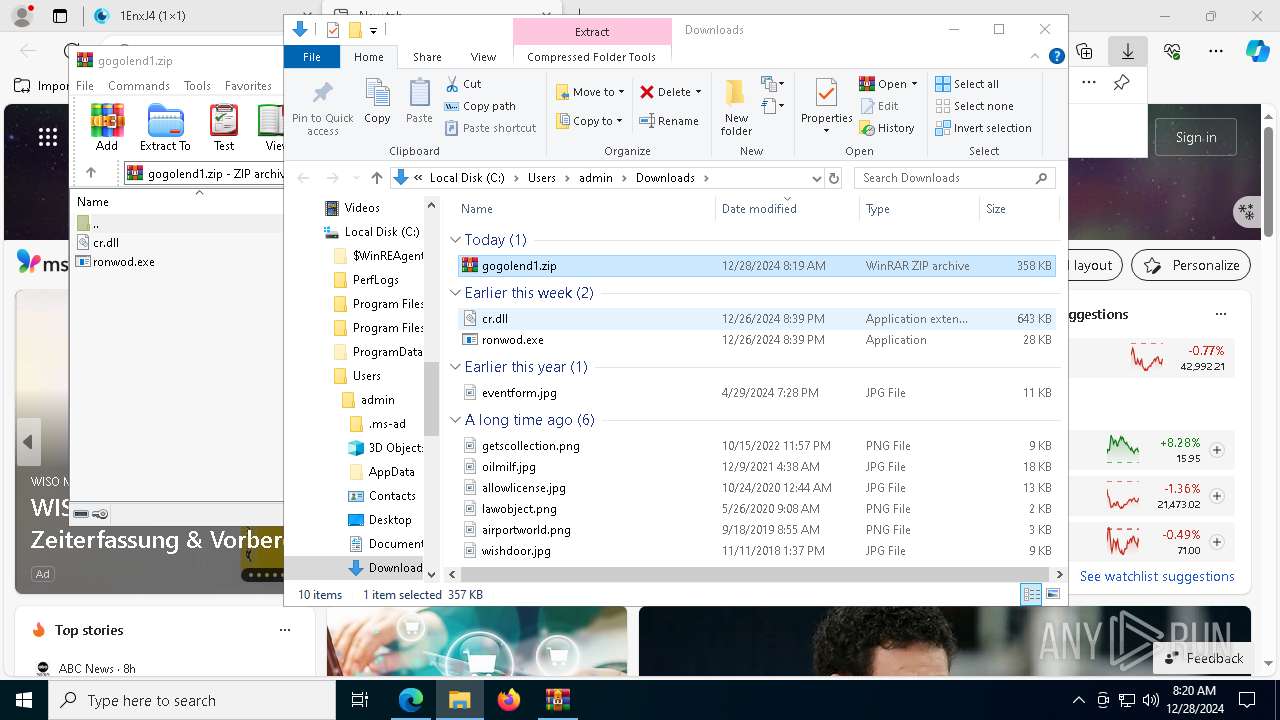Click Select all in ribbon
The width and height of the screenshot is (1280, 720).
coord(967,84)
